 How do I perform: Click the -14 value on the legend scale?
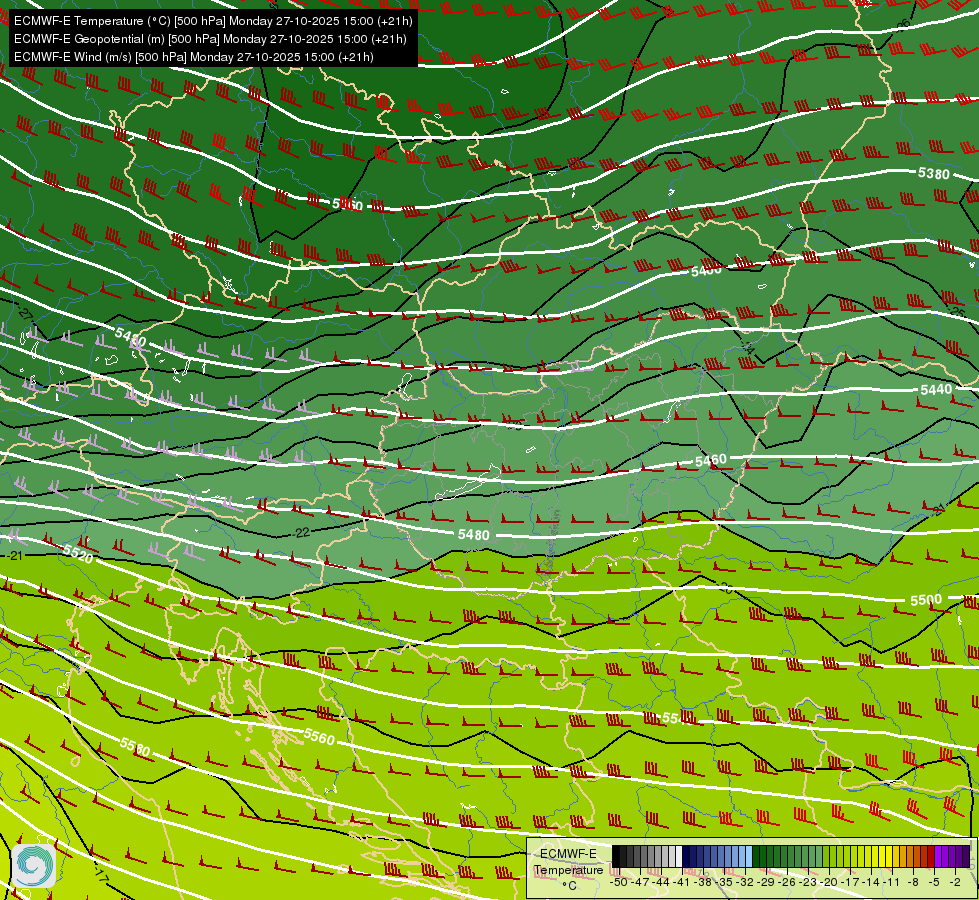coord(871,882)
